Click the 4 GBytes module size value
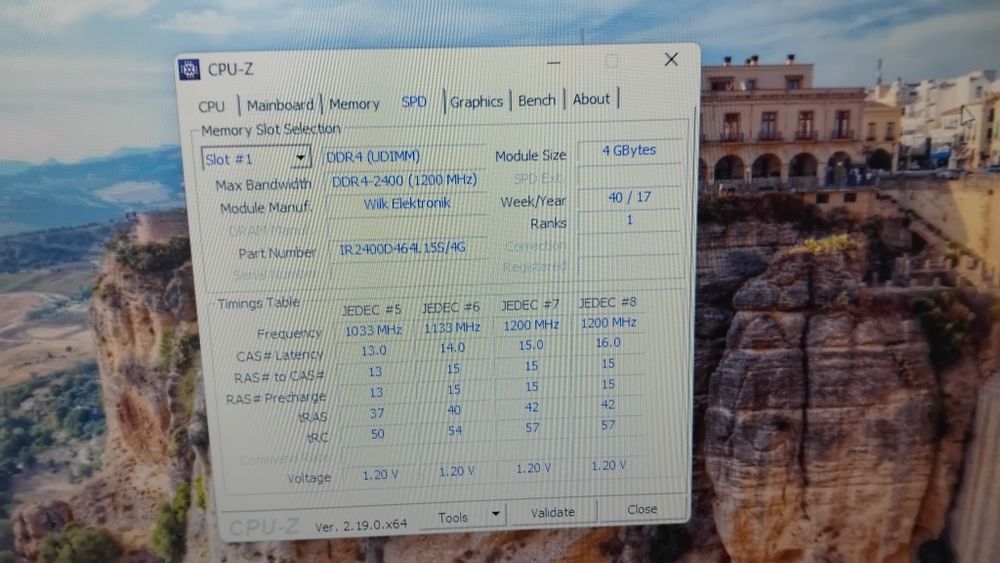The height and width of the screenshot is (563, 1000). click(x=629, y=150)
